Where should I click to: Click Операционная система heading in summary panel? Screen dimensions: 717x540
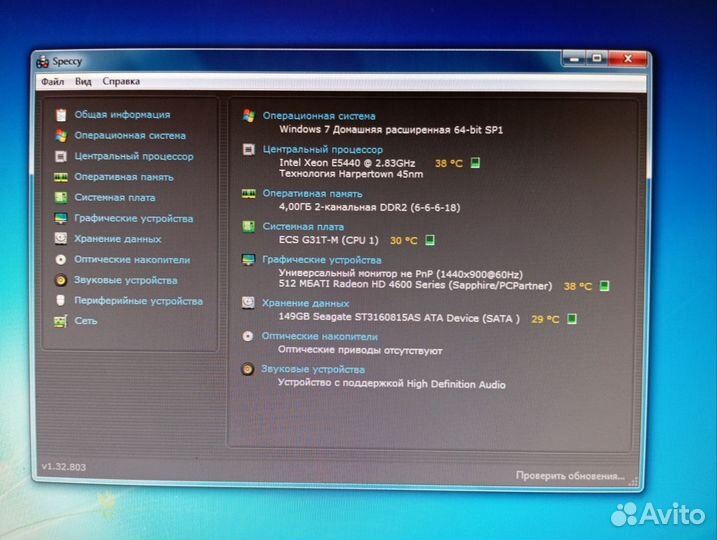(319, 116)
